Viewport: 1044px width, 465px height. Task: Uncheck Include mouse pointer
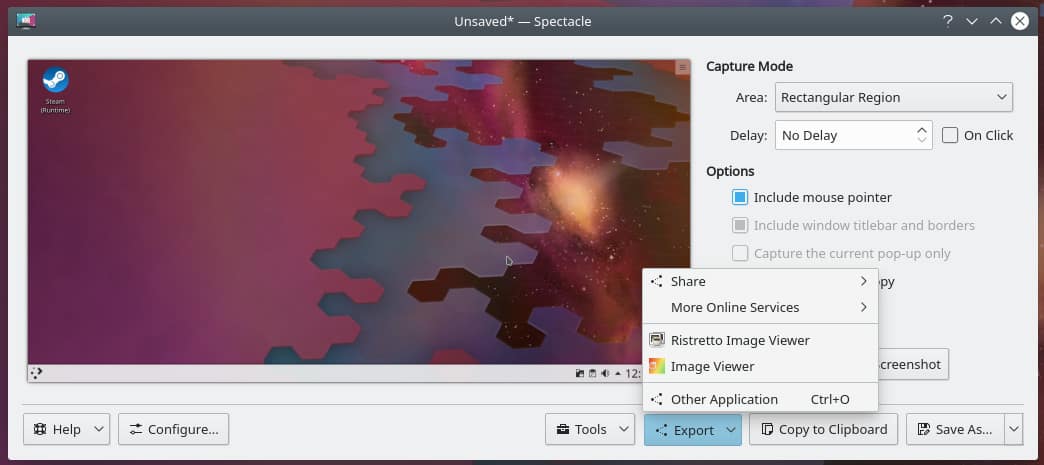(740, 197)
